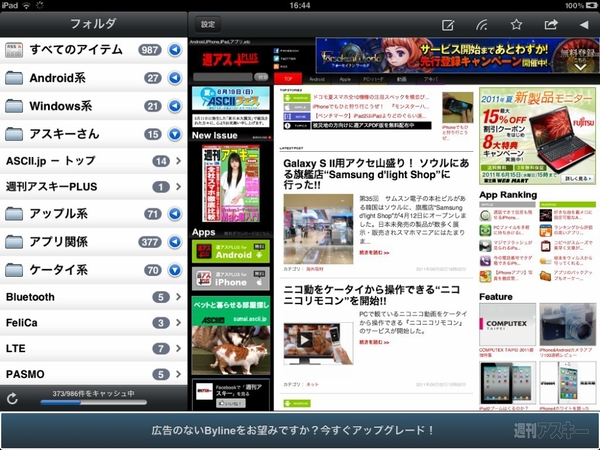
Task: Tap the RSS icon on the webpage
Action: pos(276,67)
